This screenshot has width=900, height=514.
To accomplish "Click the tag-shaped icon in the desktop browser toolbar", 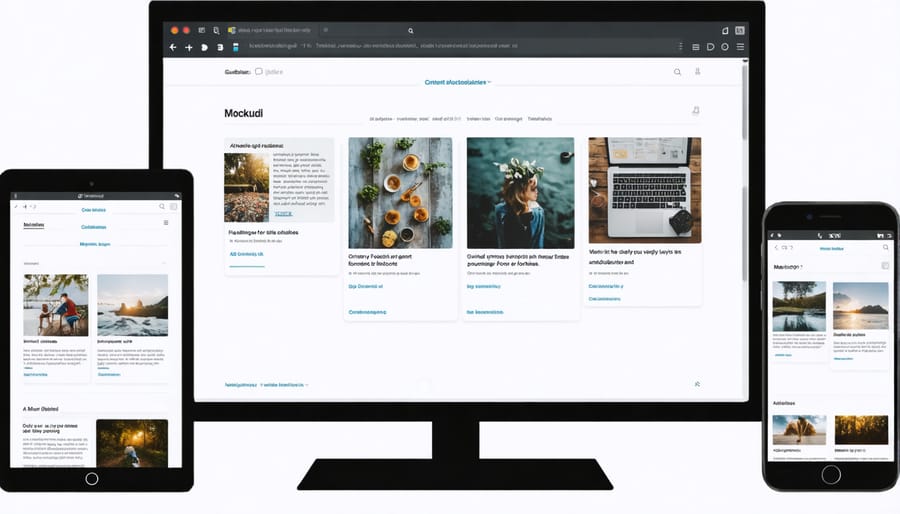I will click(711, 46).
